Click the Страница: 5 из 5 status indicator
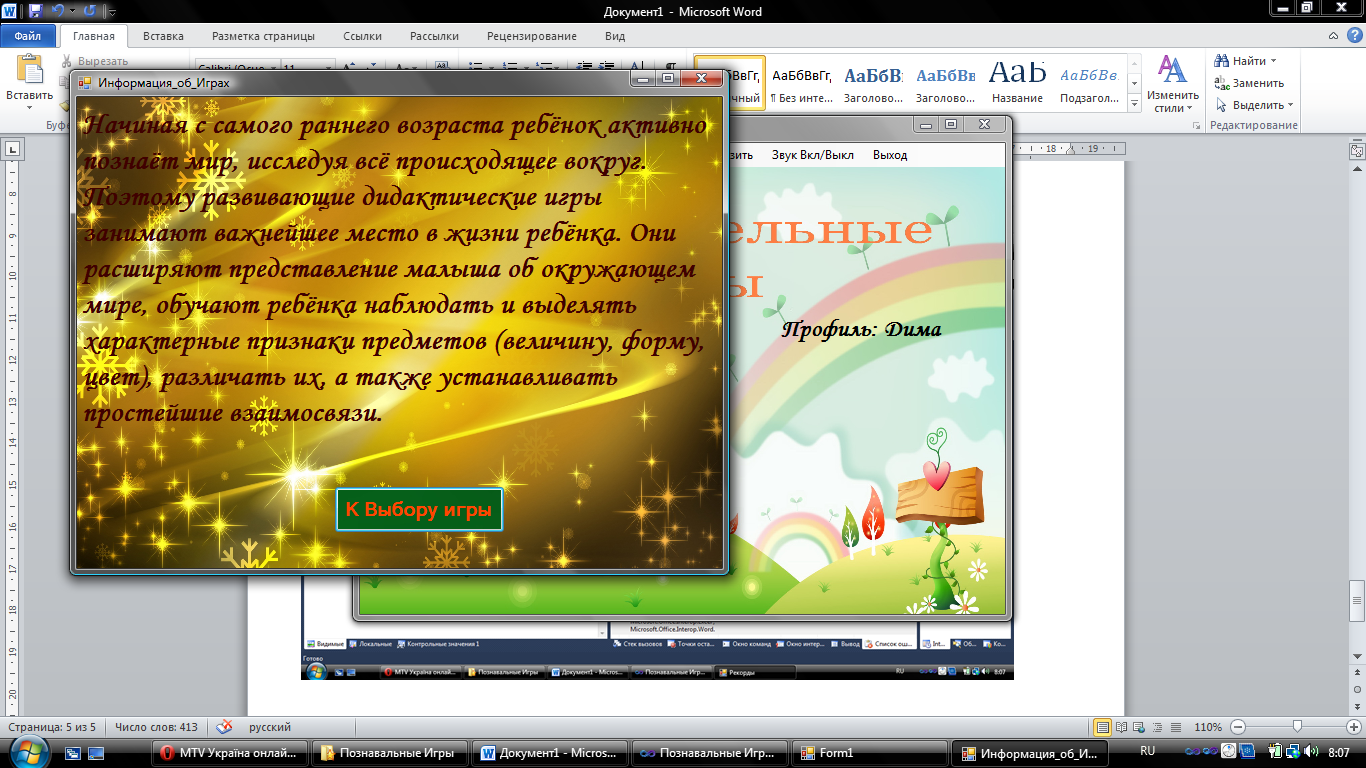The height and width of the screenshot is (768, 1366). pos(54,727)
